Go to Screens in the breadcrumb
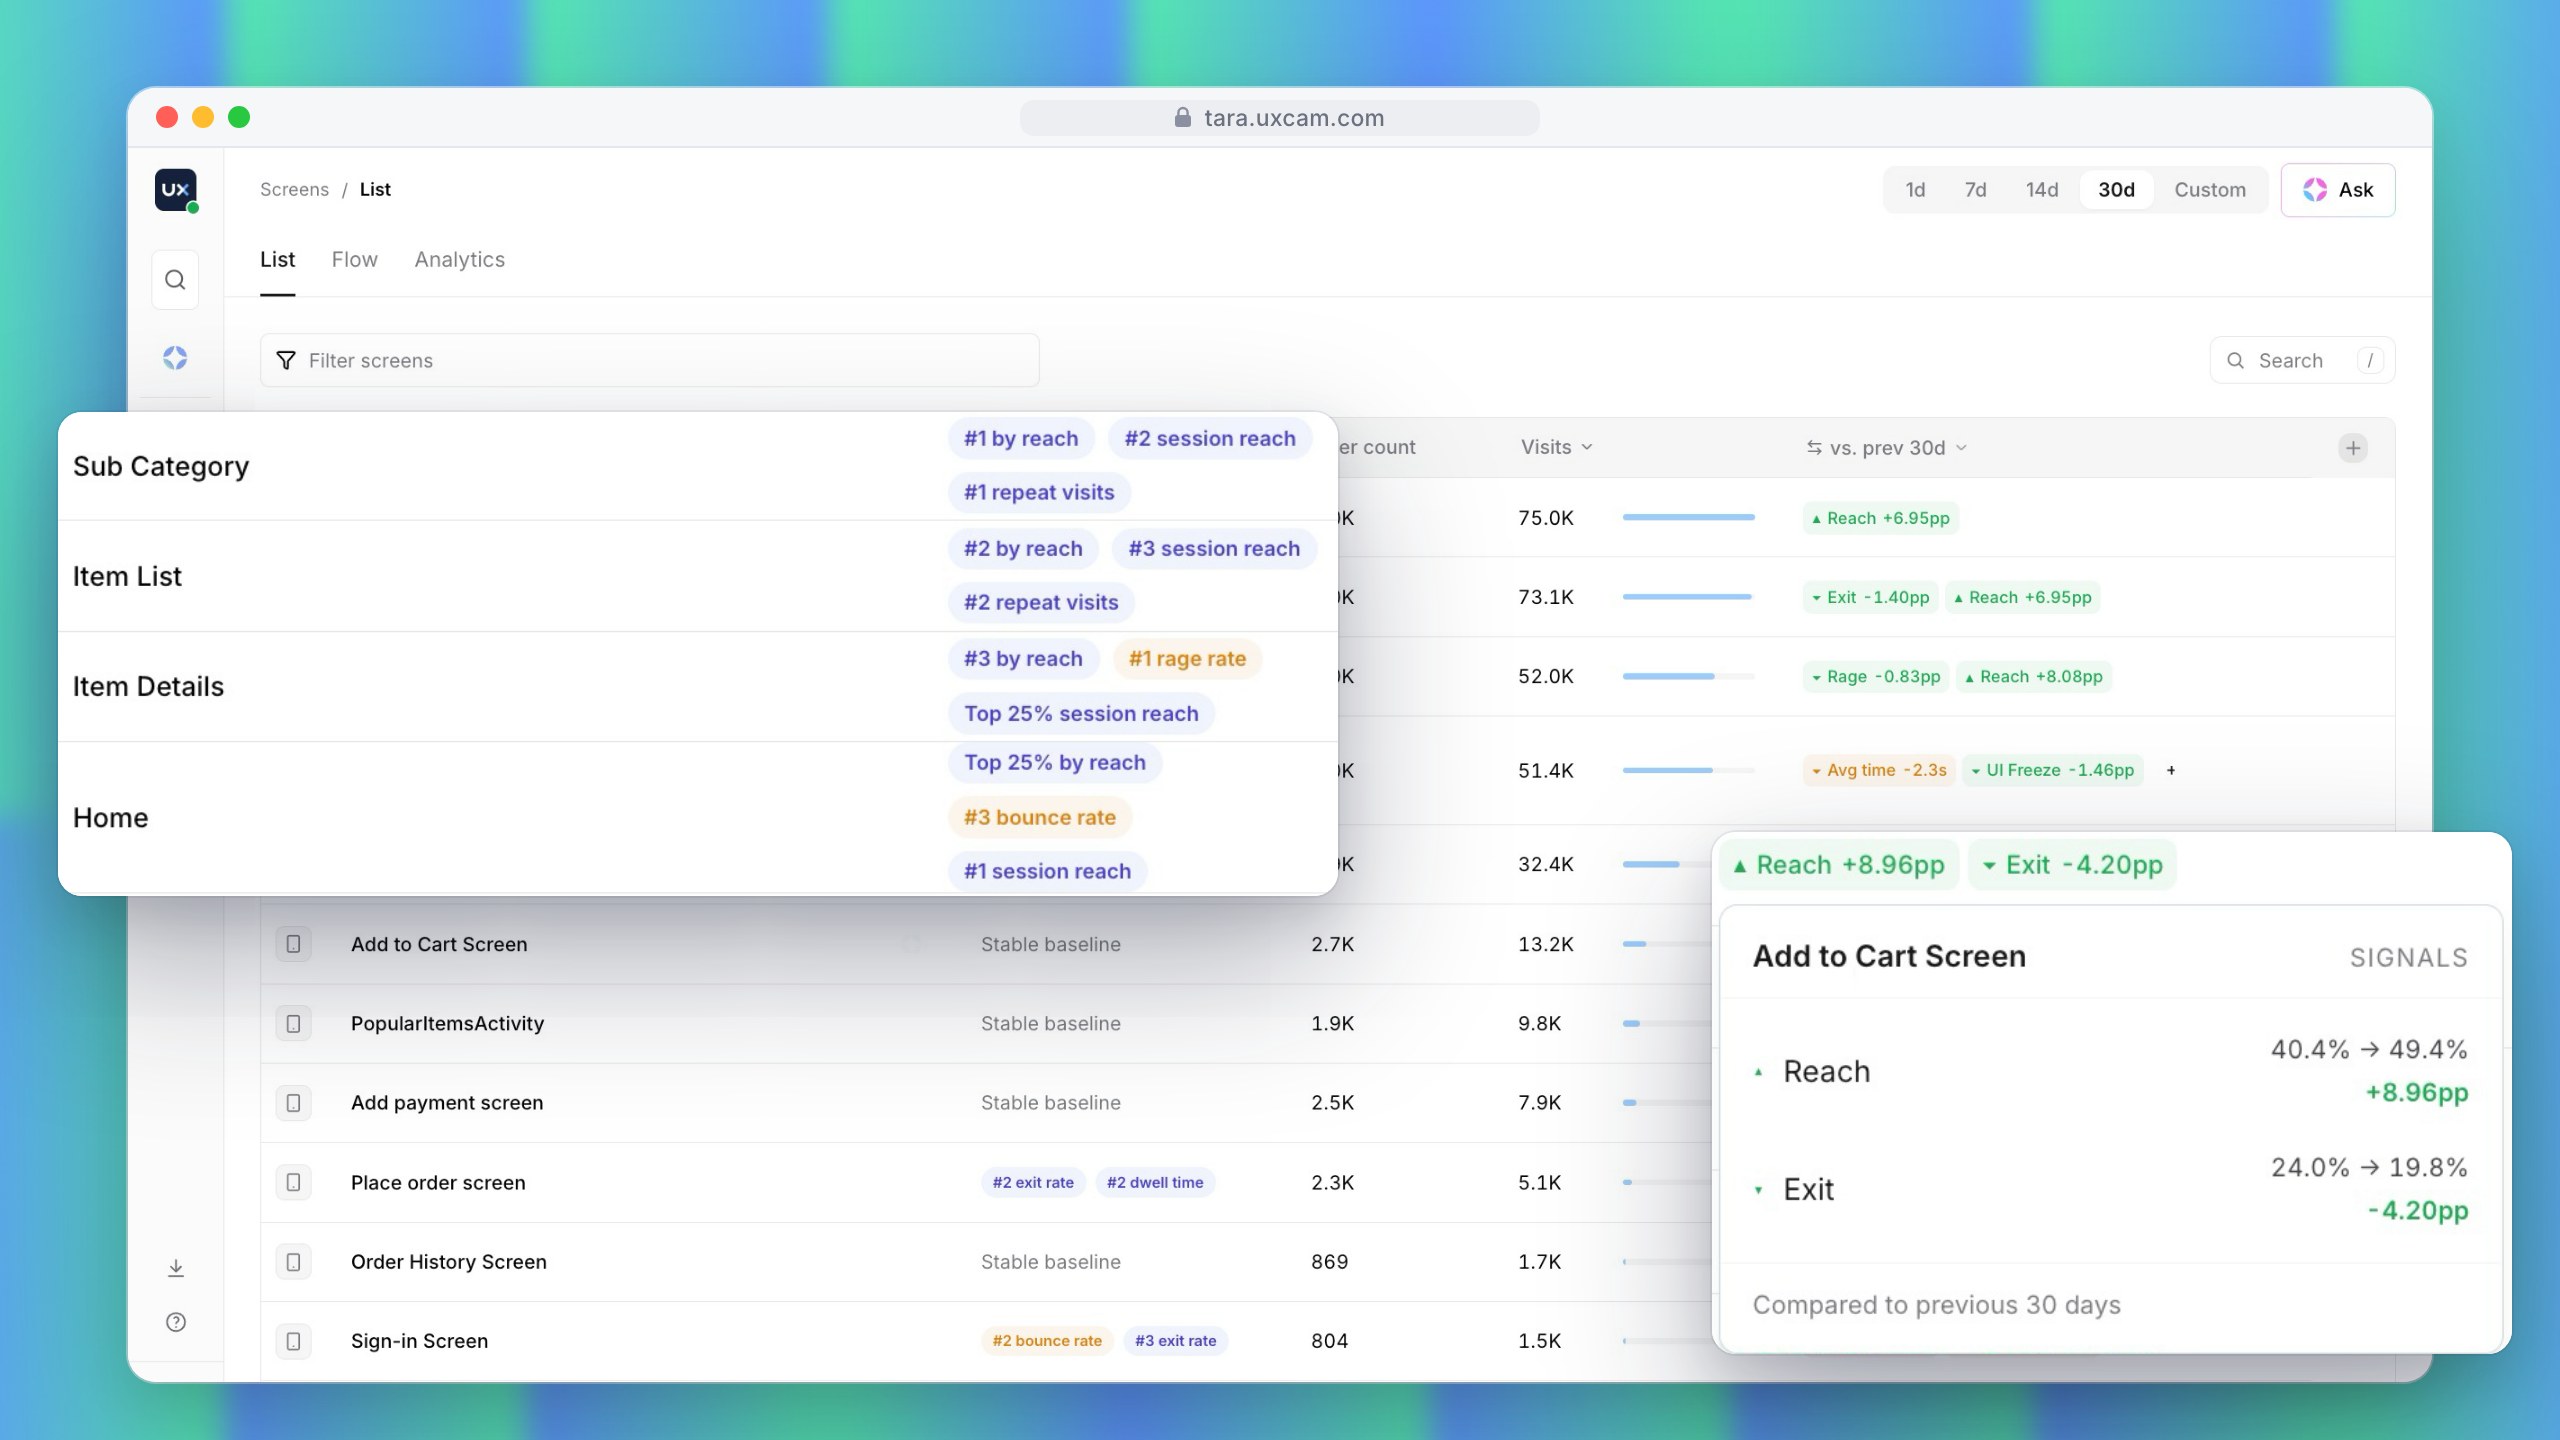 pos(294,190)
